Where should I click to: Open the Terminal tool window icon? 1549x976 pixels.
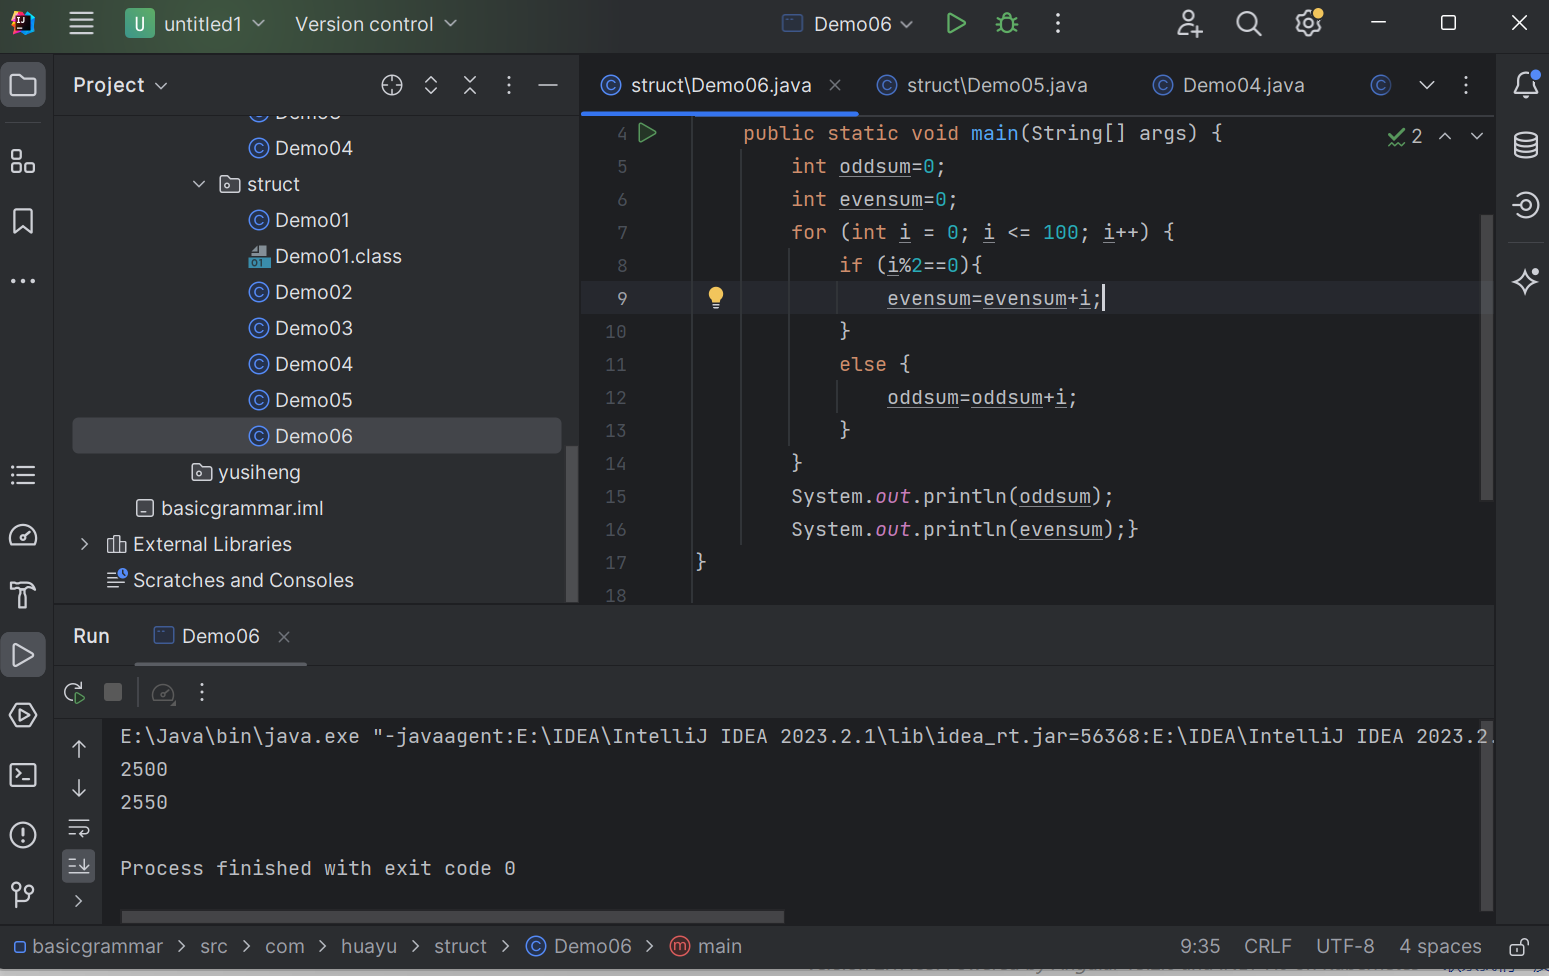tap(23, 775)
